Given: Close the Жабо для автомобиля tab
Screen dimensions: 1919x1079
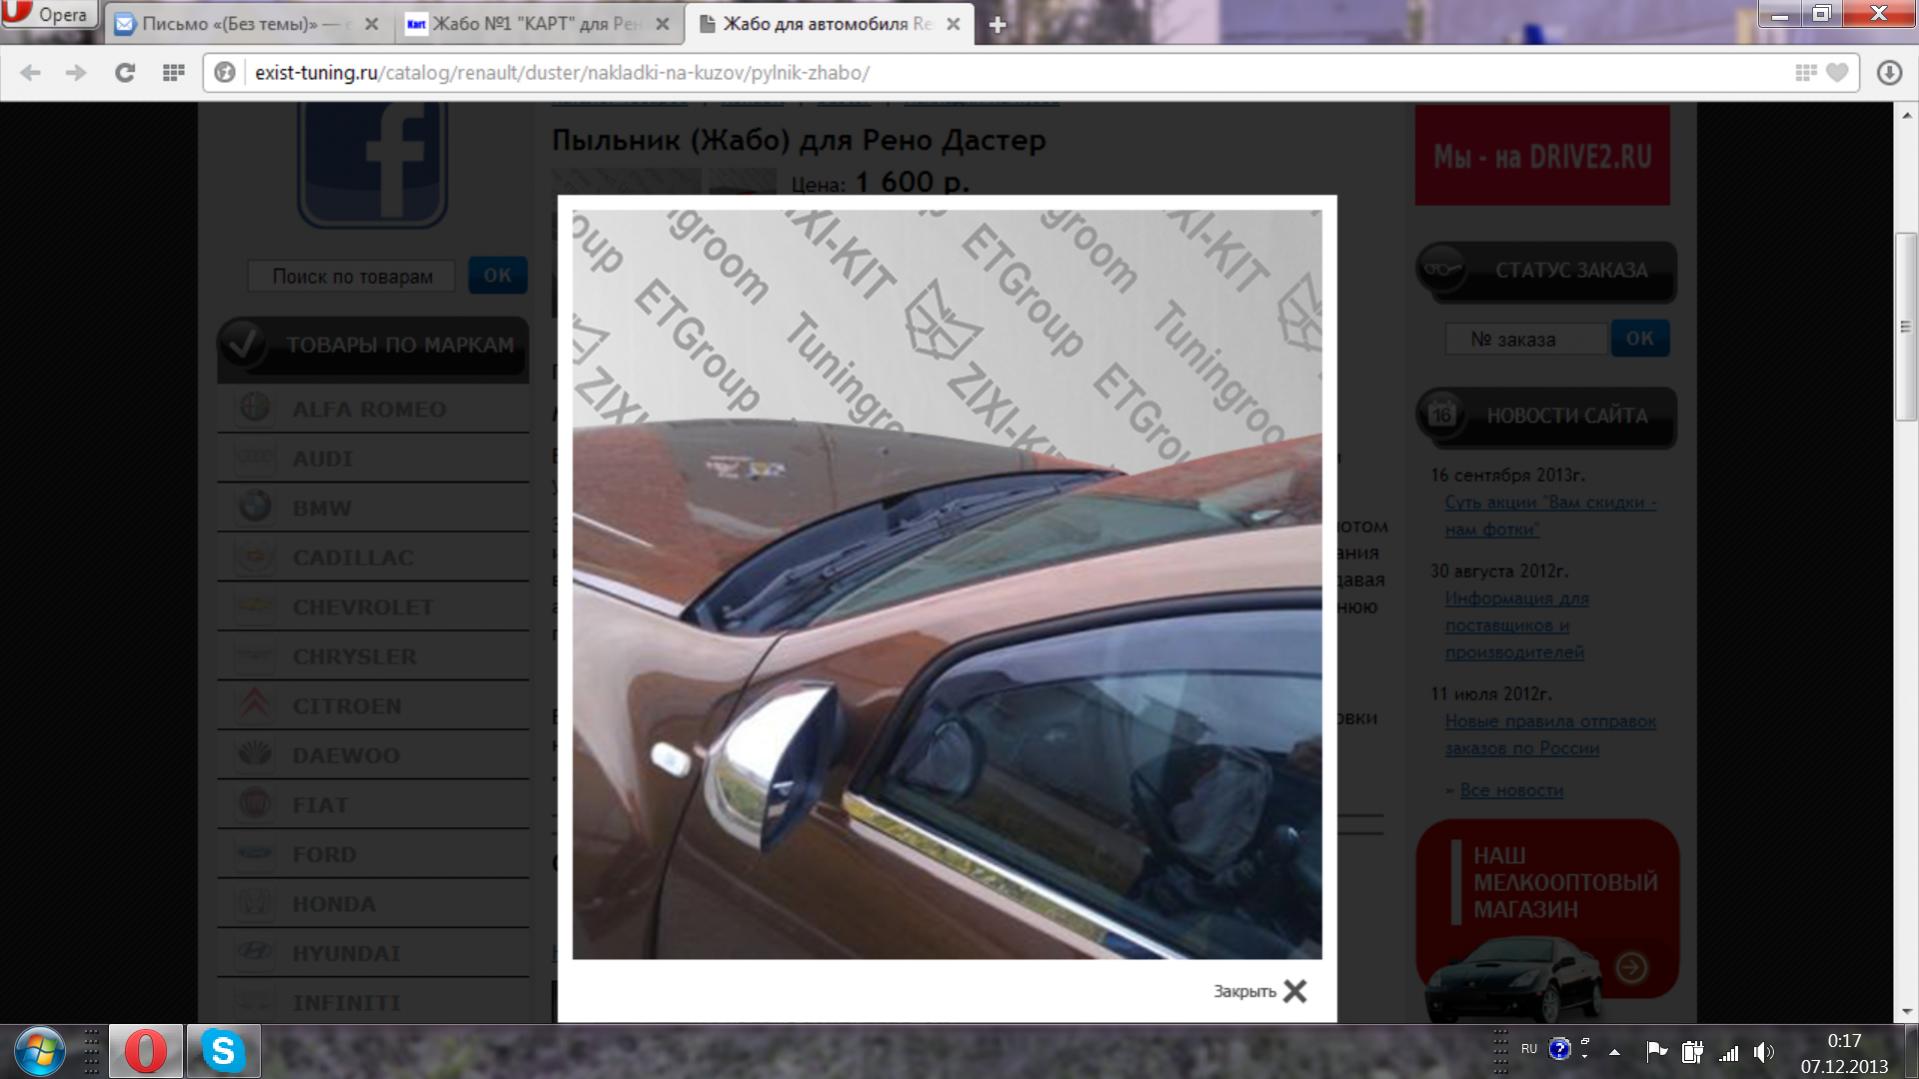Looking at the screenshot, I should coord(953,24).
